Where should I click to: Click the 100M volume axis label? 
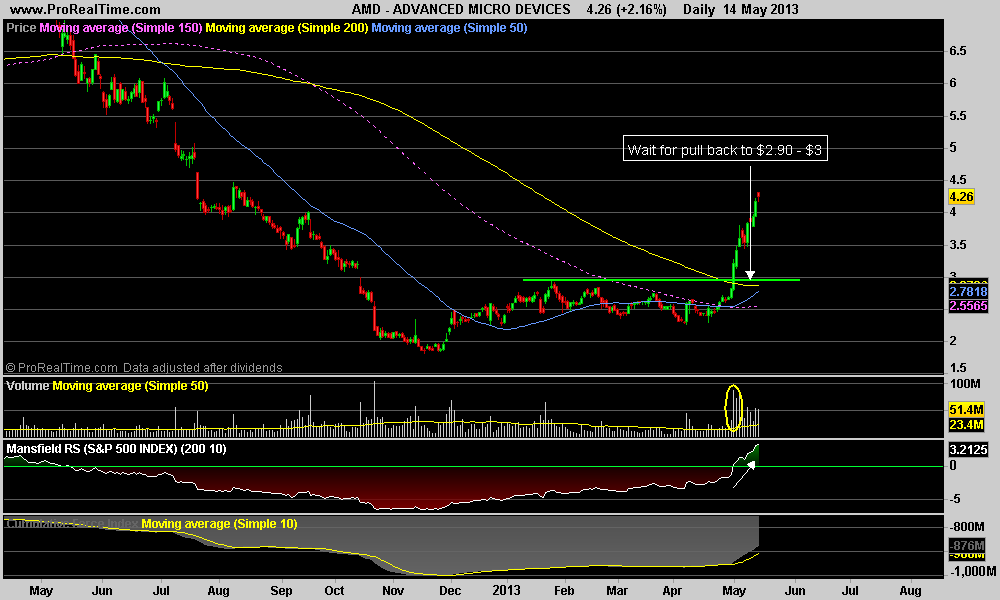pos(965,384)
